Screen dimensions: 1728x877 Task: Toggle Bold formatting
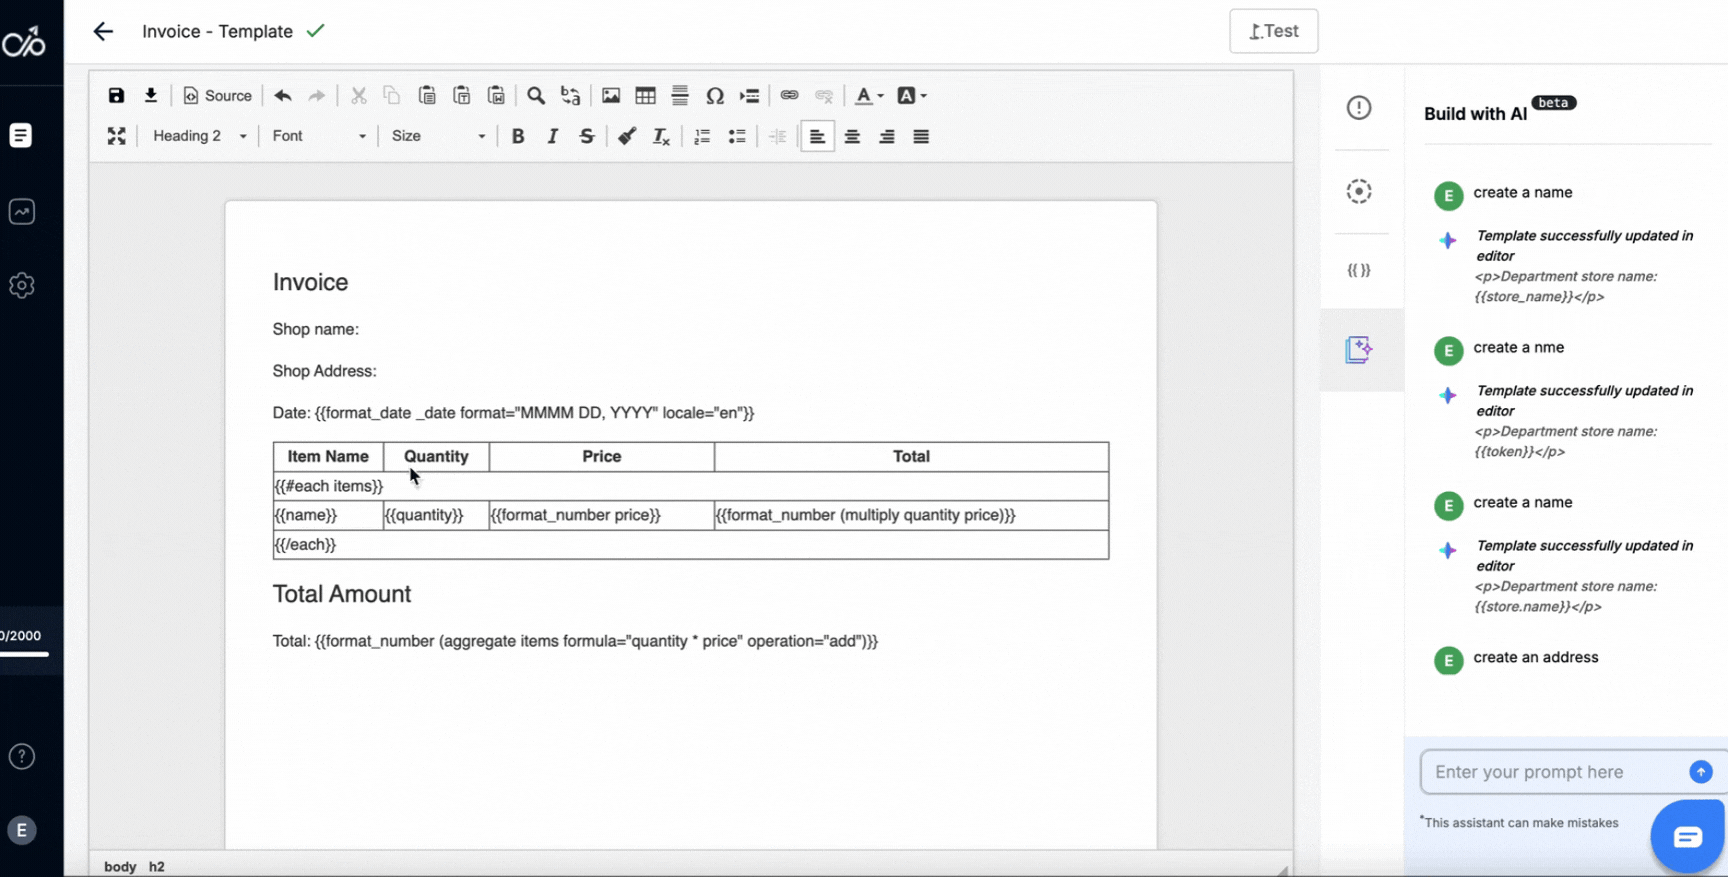pos(518,136)
